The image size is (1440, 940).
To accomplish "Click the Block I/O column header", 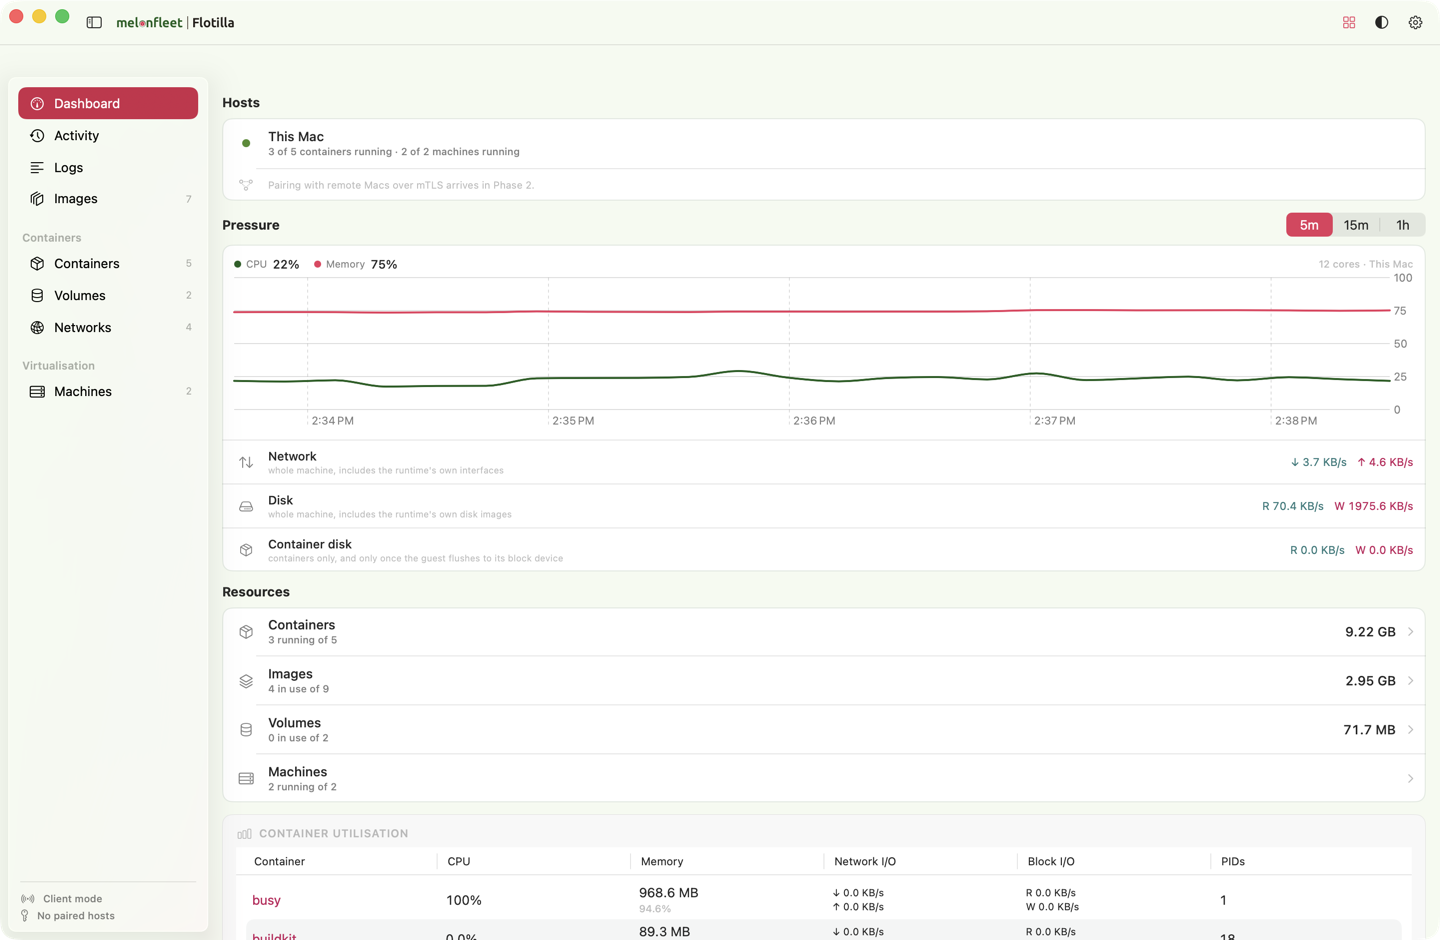I will 1051,861.
